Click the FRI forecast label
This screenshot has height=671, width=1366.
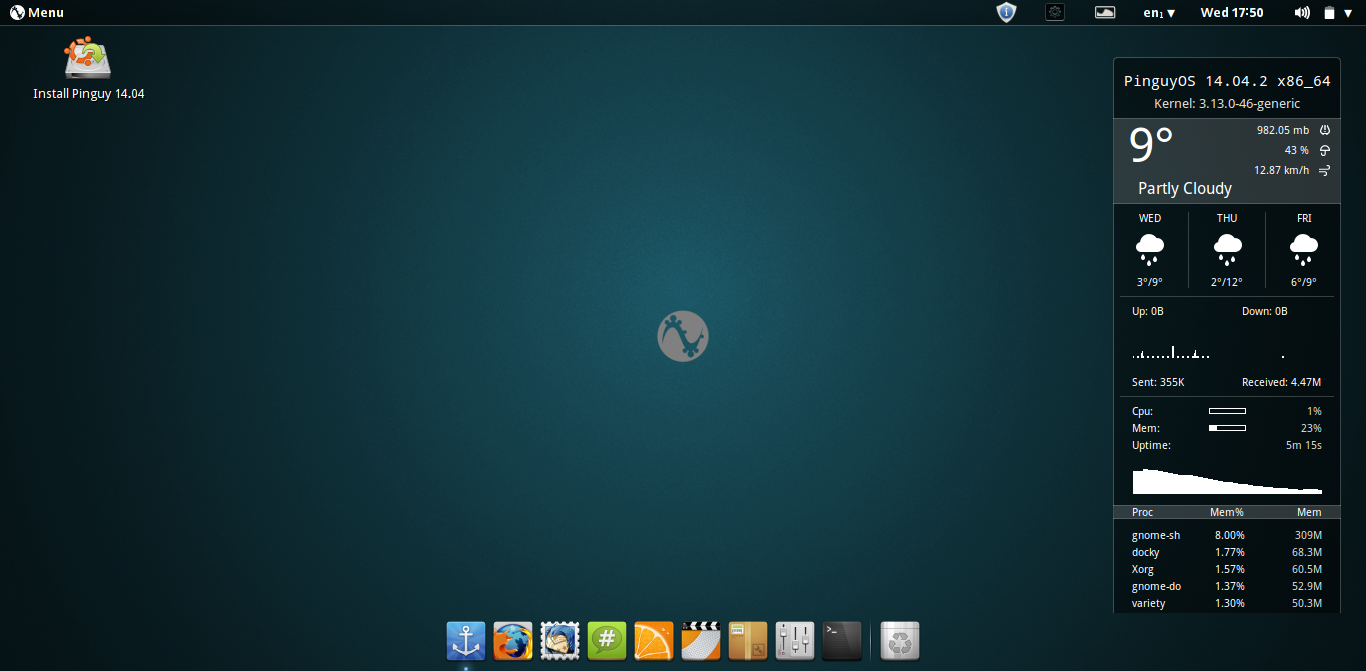1304,218
